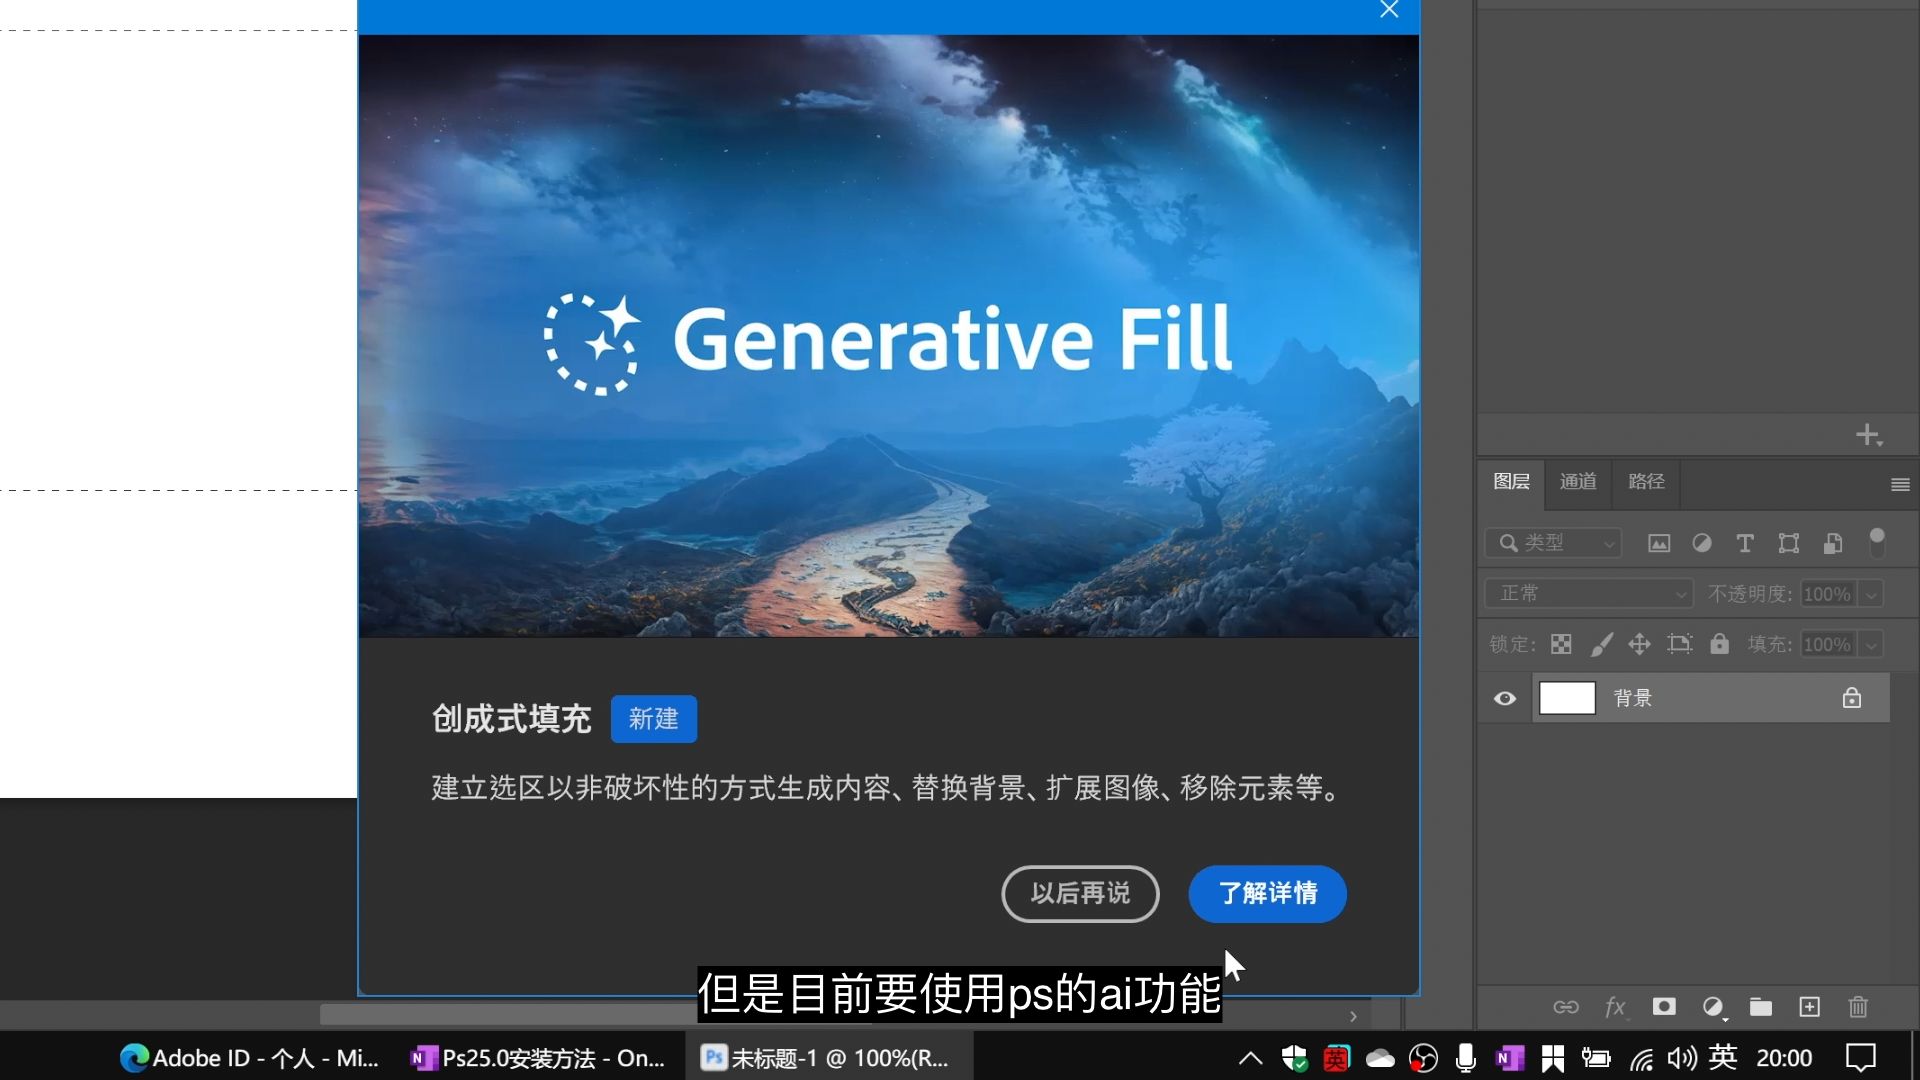The width and height of the screenshot is (1920, 1080).
Task: Create new fill or adjustment layer
Action: pyautogui.click(x=1713, y=1007)
